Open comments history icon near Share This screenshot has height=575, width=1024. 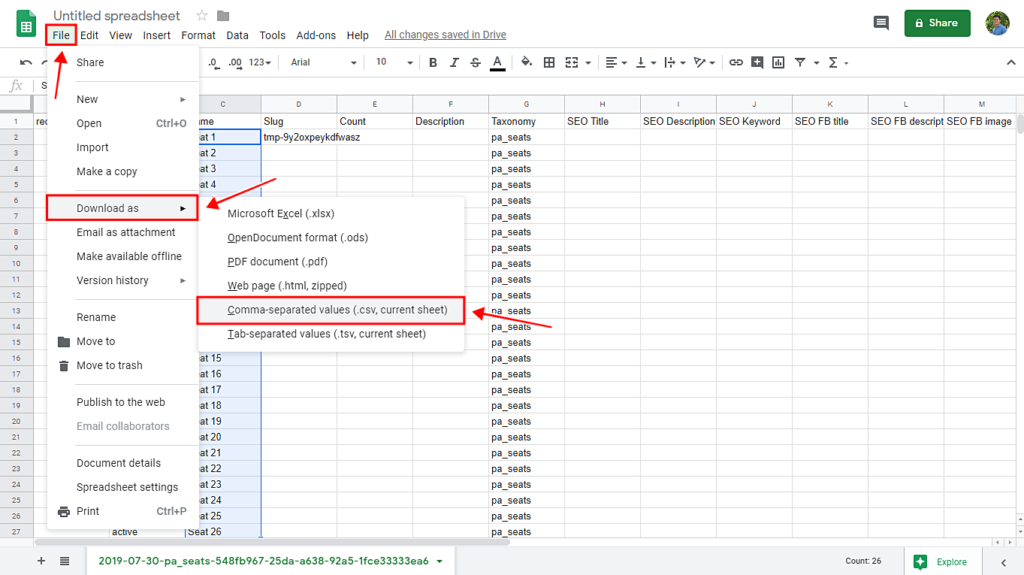point(881,23)
